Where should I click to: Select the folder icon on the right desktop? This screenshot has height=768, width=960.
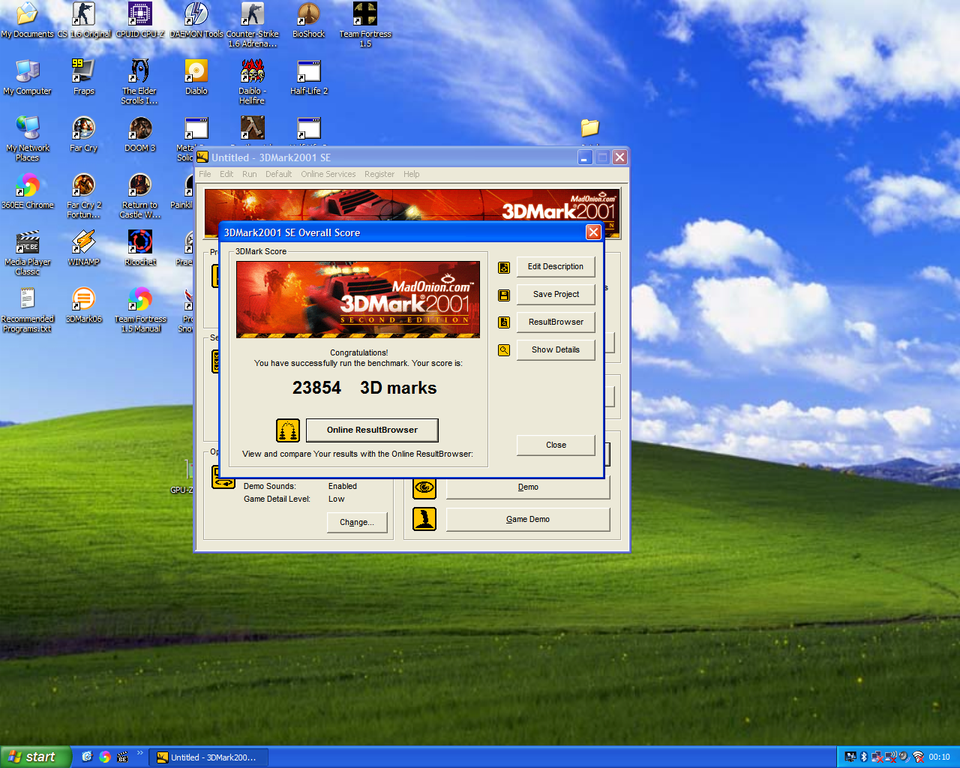pos(590,127)
